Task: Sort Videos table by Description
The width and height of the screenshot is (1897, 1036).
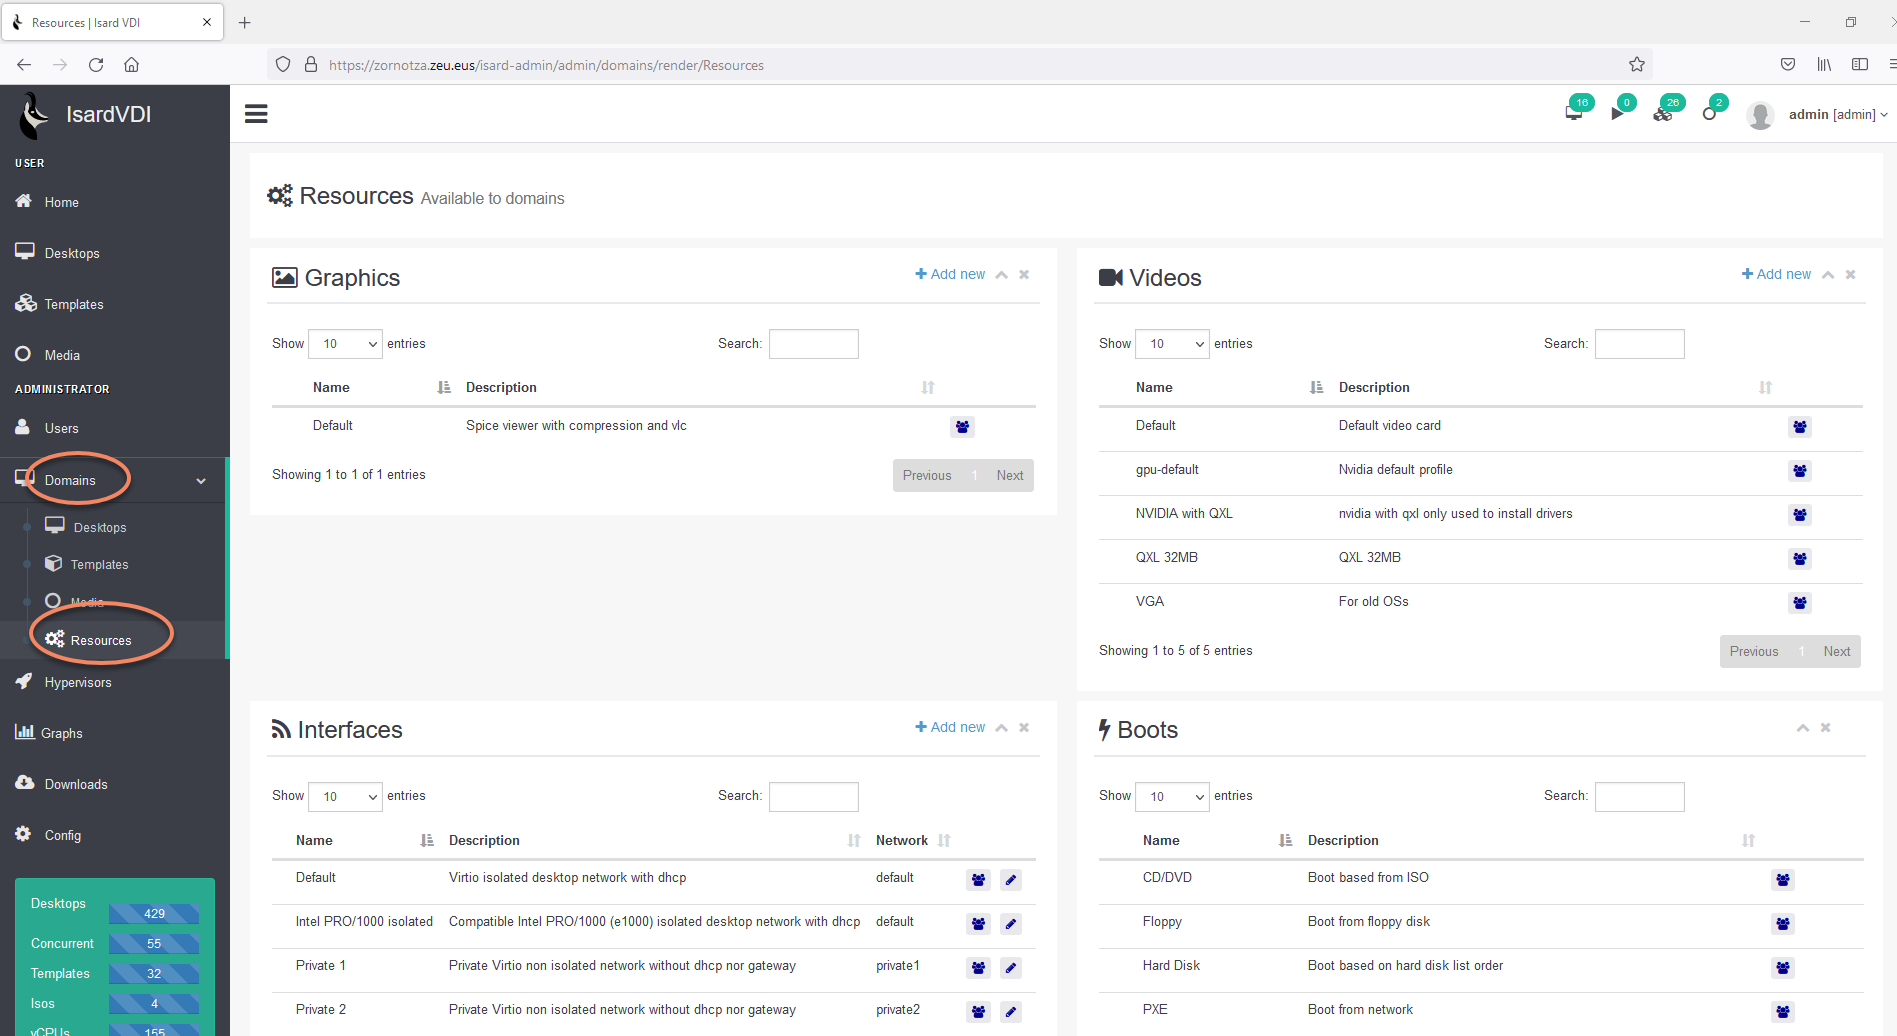Action: [x=1555, y=388]
